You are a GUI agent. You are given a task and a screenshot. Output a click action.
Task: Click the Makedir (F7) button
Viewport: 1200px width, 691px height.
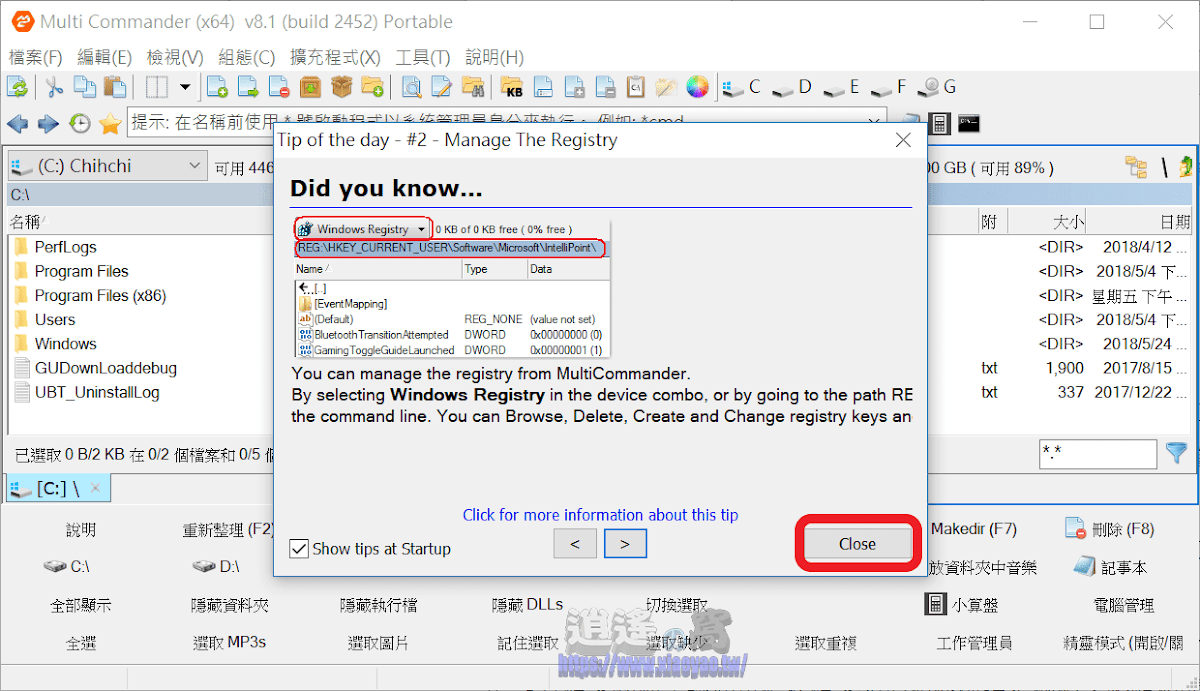[973, 528]
